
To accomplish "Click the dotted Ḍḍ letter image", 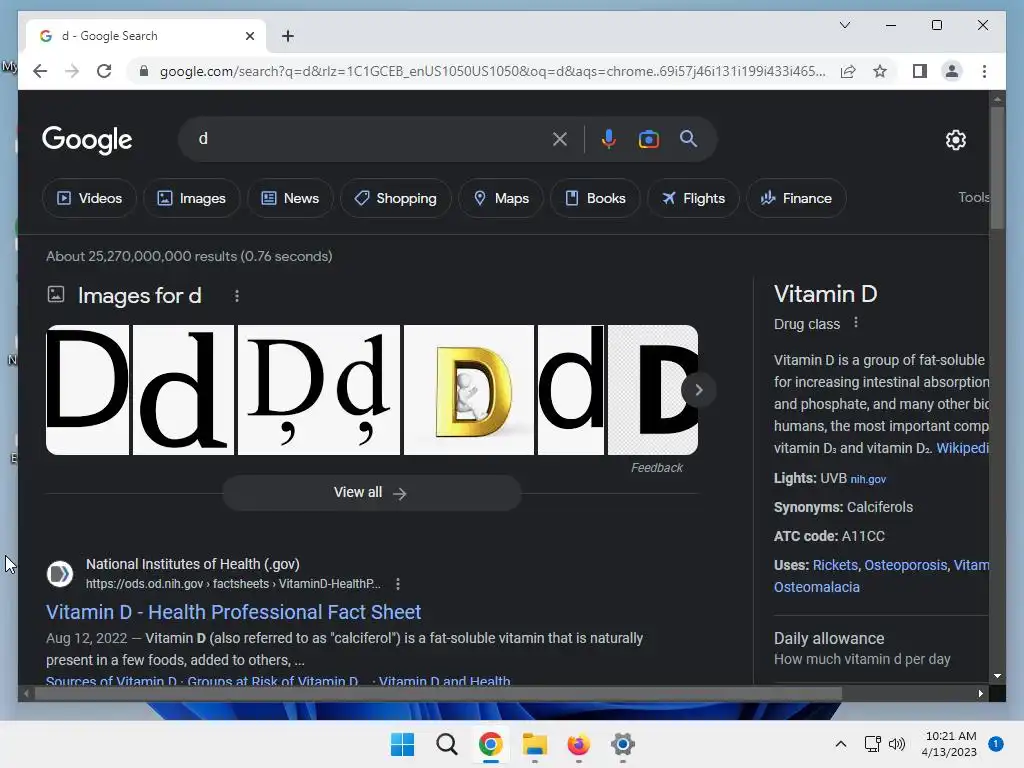I will point(319,390).
